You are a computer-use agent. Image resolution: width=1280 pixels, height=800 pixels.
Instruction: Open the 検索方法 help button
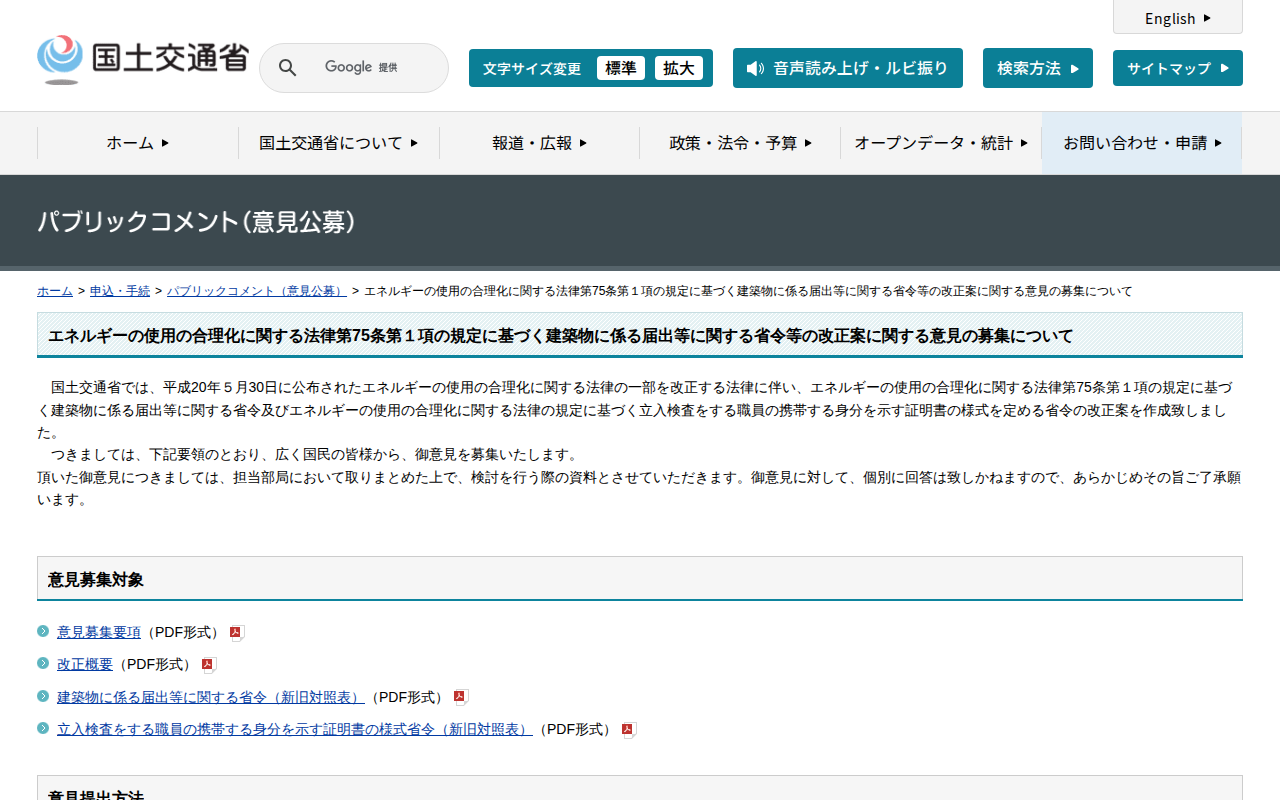tap(1037, 68)
